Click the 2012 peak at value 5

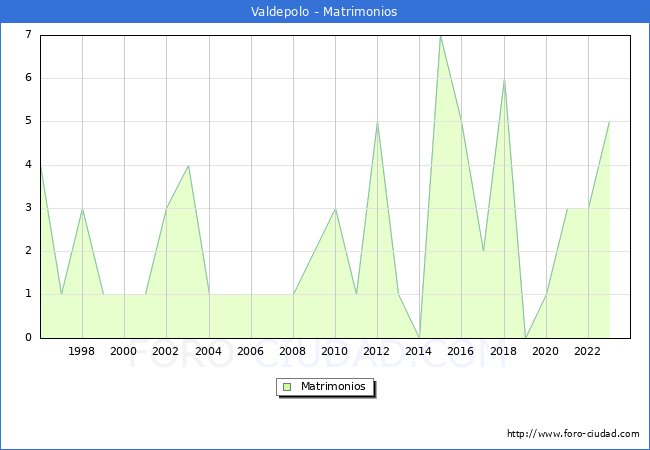[377, 122]
